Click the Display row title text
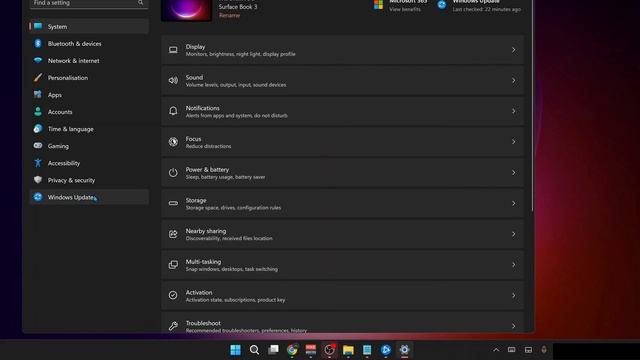Screen dimensions: 640x360 196,47
